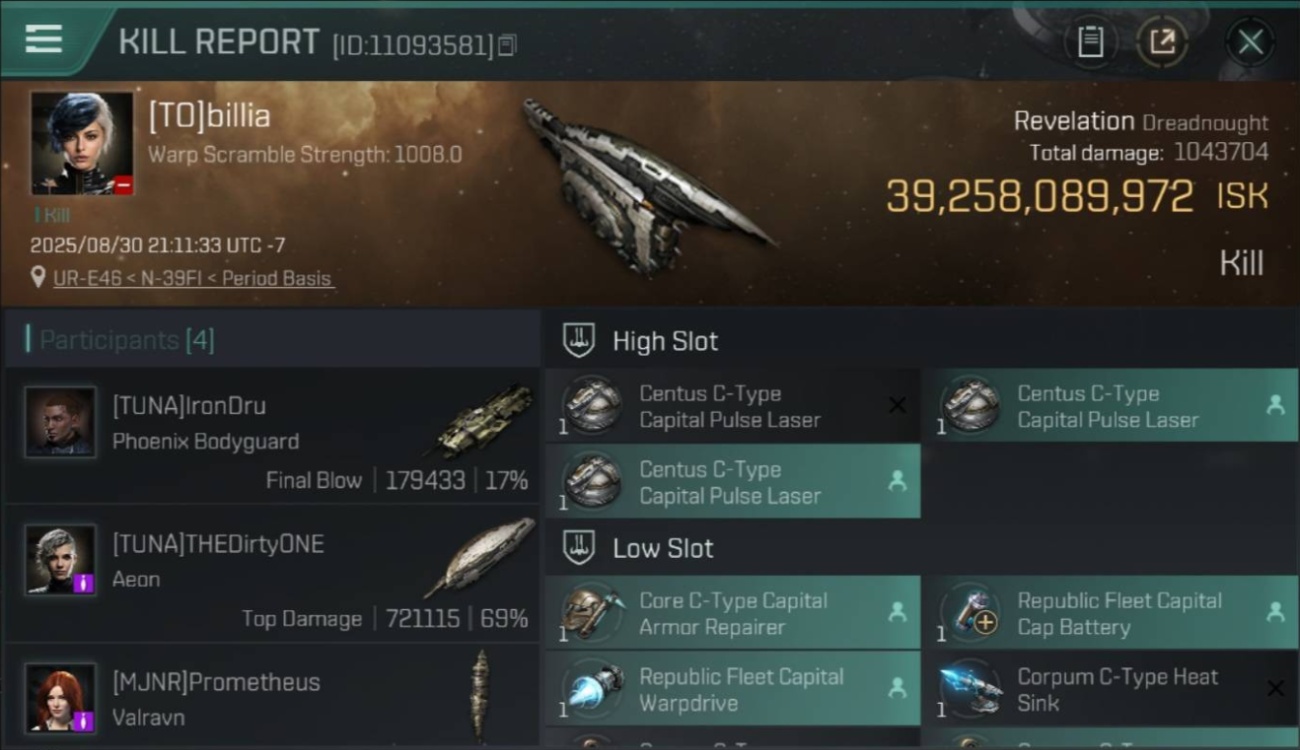Open IronDru participant portrait

[x=60, y=422]
